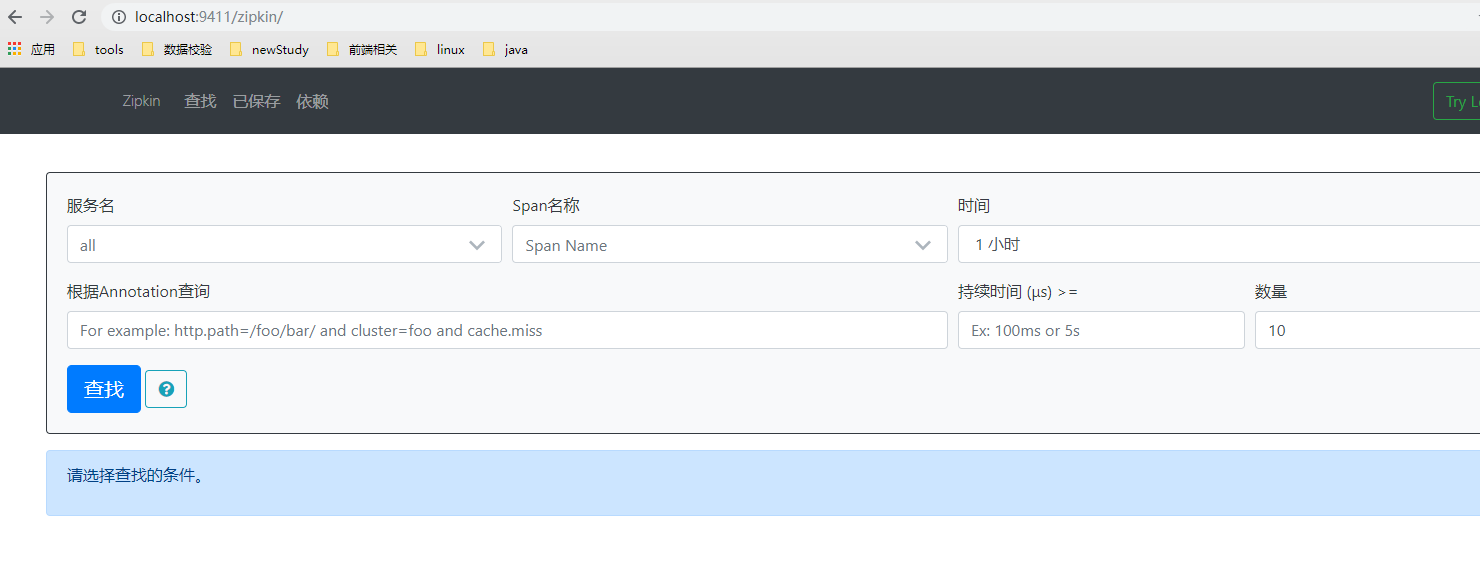
Task: Open the 依赖 navigation tab
Action: pyautogui.click(x=312, y=101)
